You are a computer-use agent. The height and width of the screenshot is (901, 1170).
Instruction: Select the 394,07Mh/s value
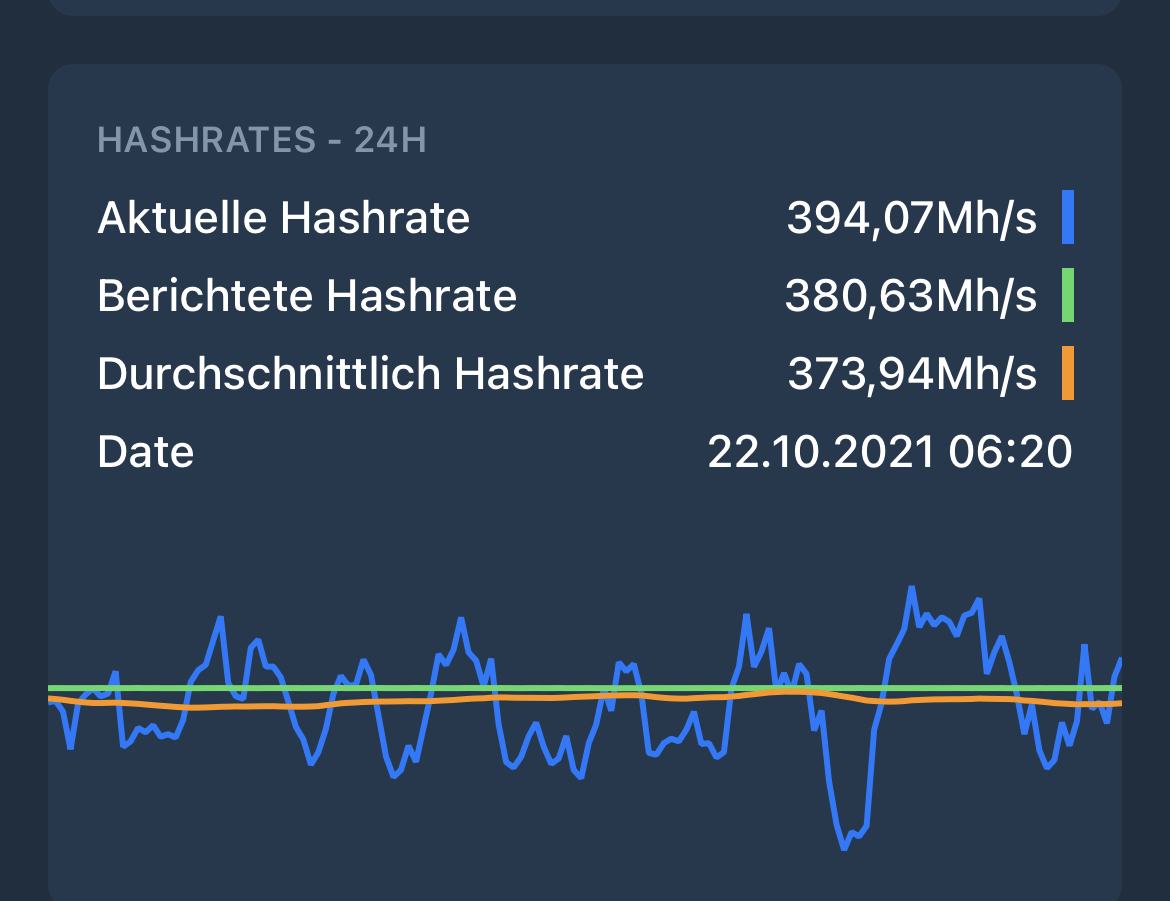point(912,218)
